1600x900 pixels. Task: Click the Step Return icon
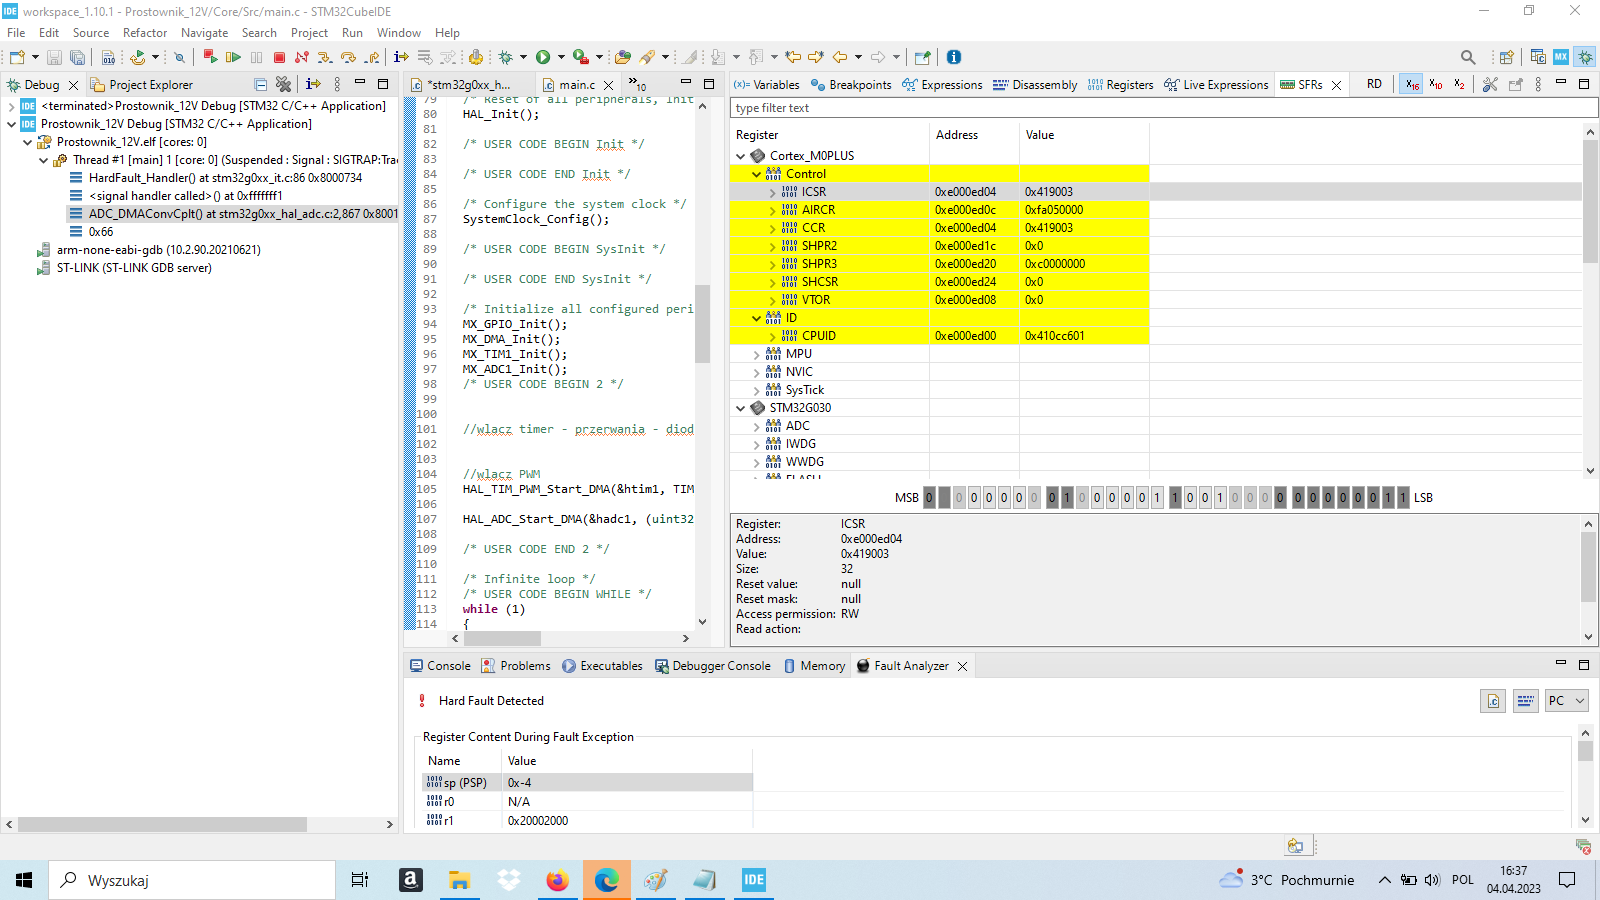tap(372, 57)
